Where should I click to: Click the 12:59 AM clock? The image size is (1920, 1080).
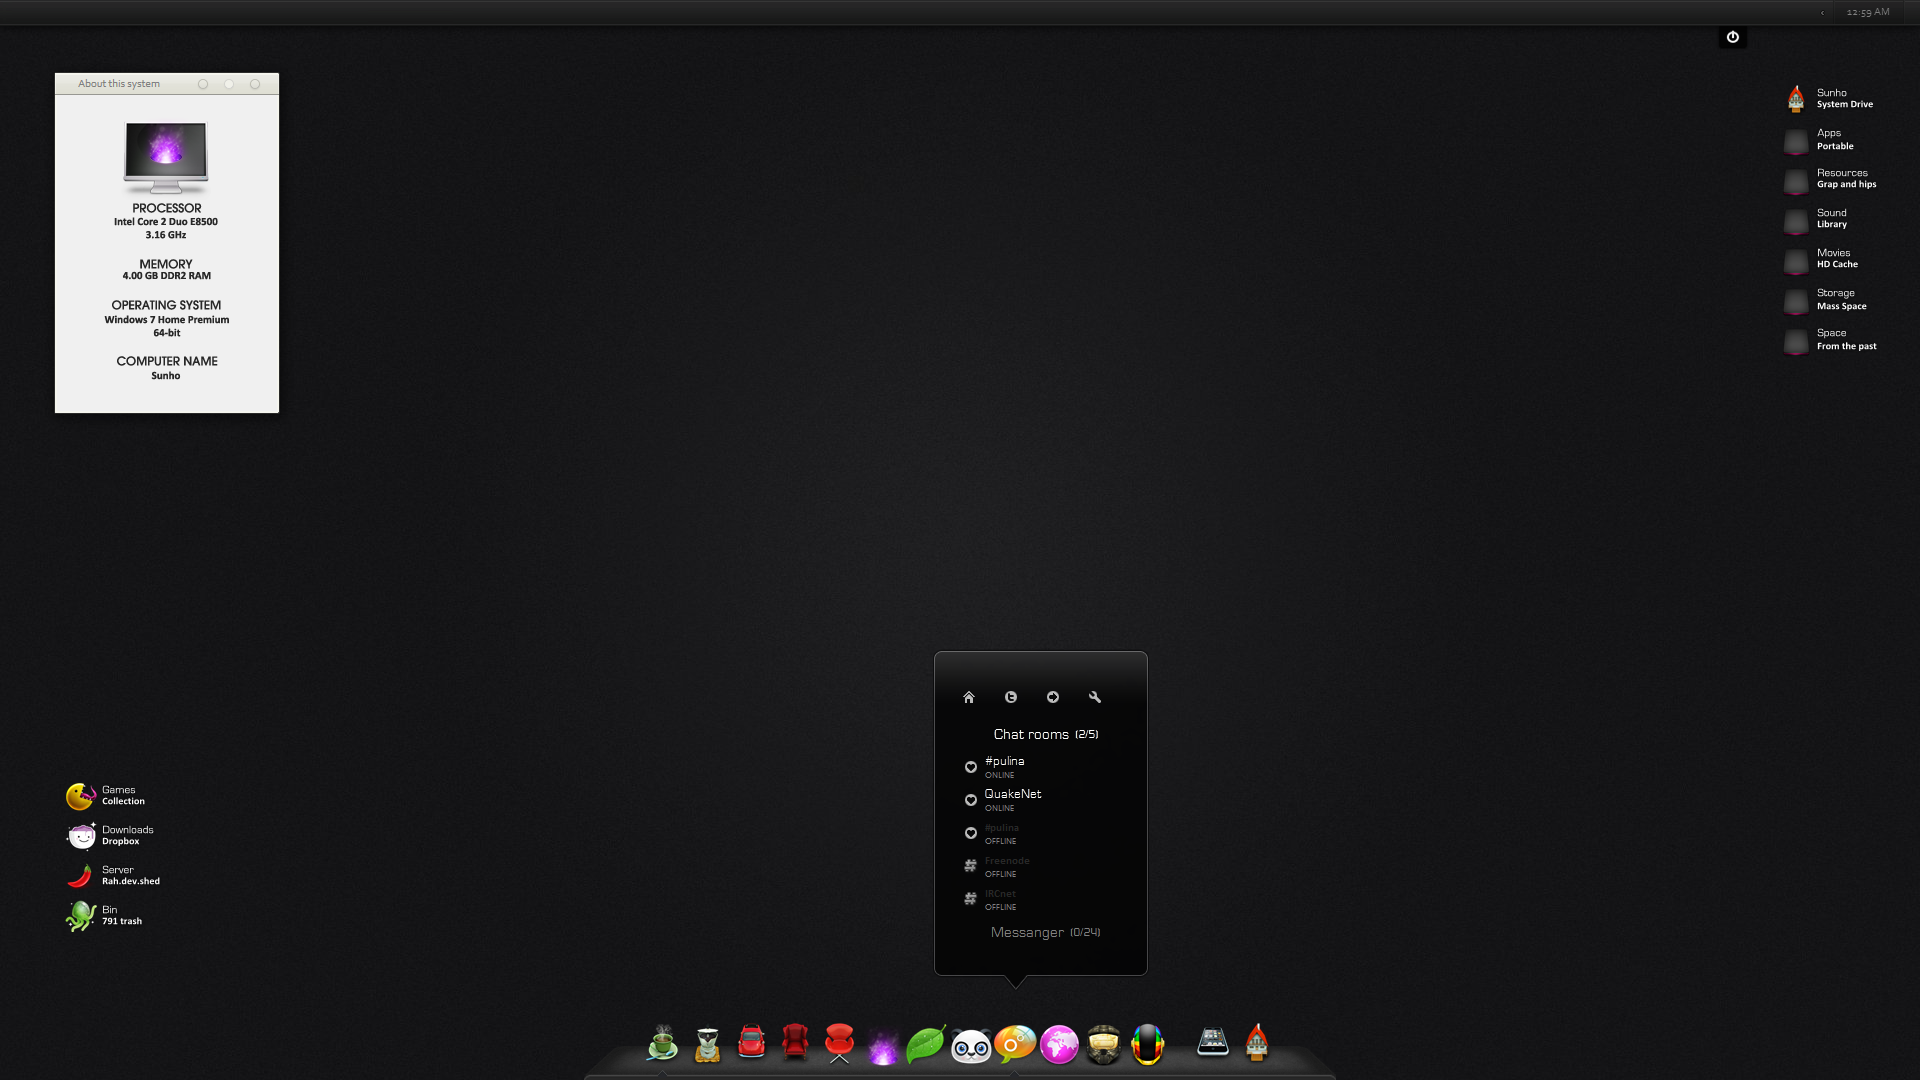tap(1868, 12)
